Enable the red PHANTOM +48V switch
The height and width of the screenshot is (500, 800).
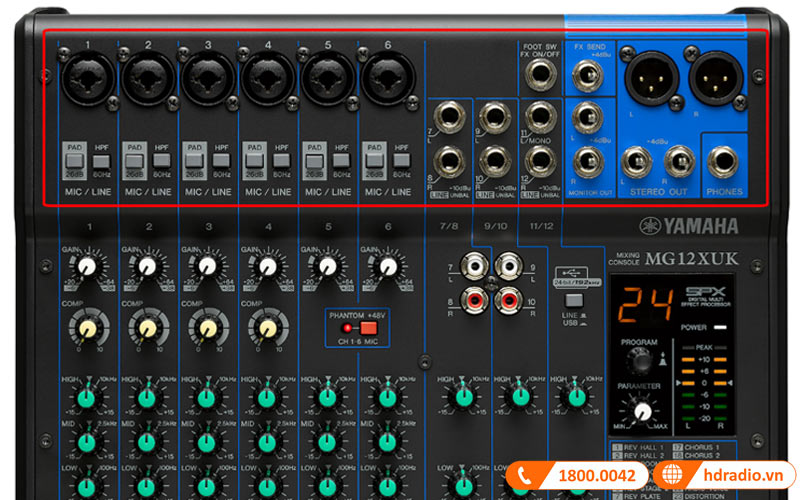pyautogui.click(x=368, y=328)
